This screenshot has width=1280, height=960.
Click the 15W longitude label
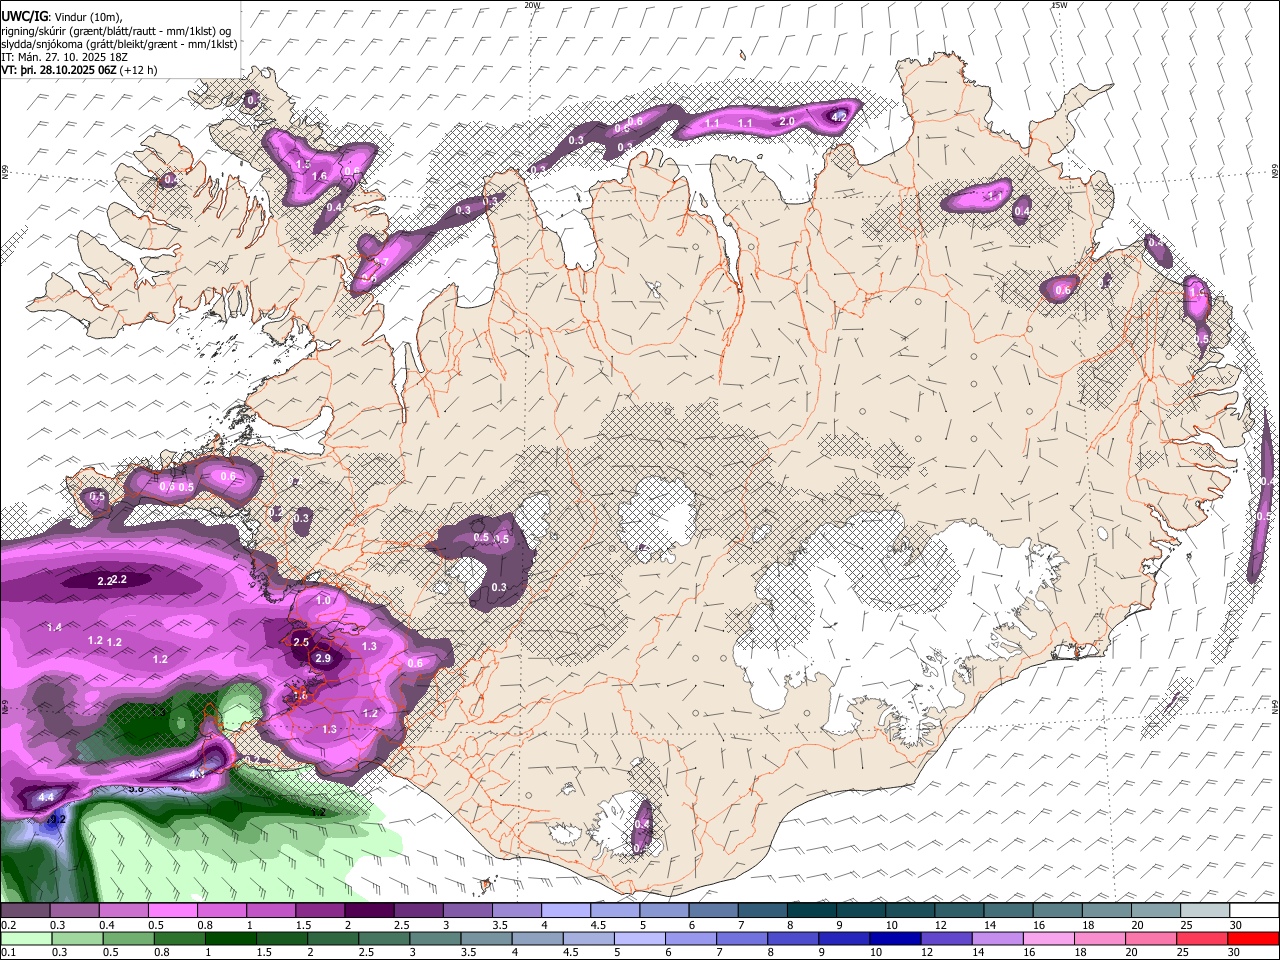[x=1059, y=5]
